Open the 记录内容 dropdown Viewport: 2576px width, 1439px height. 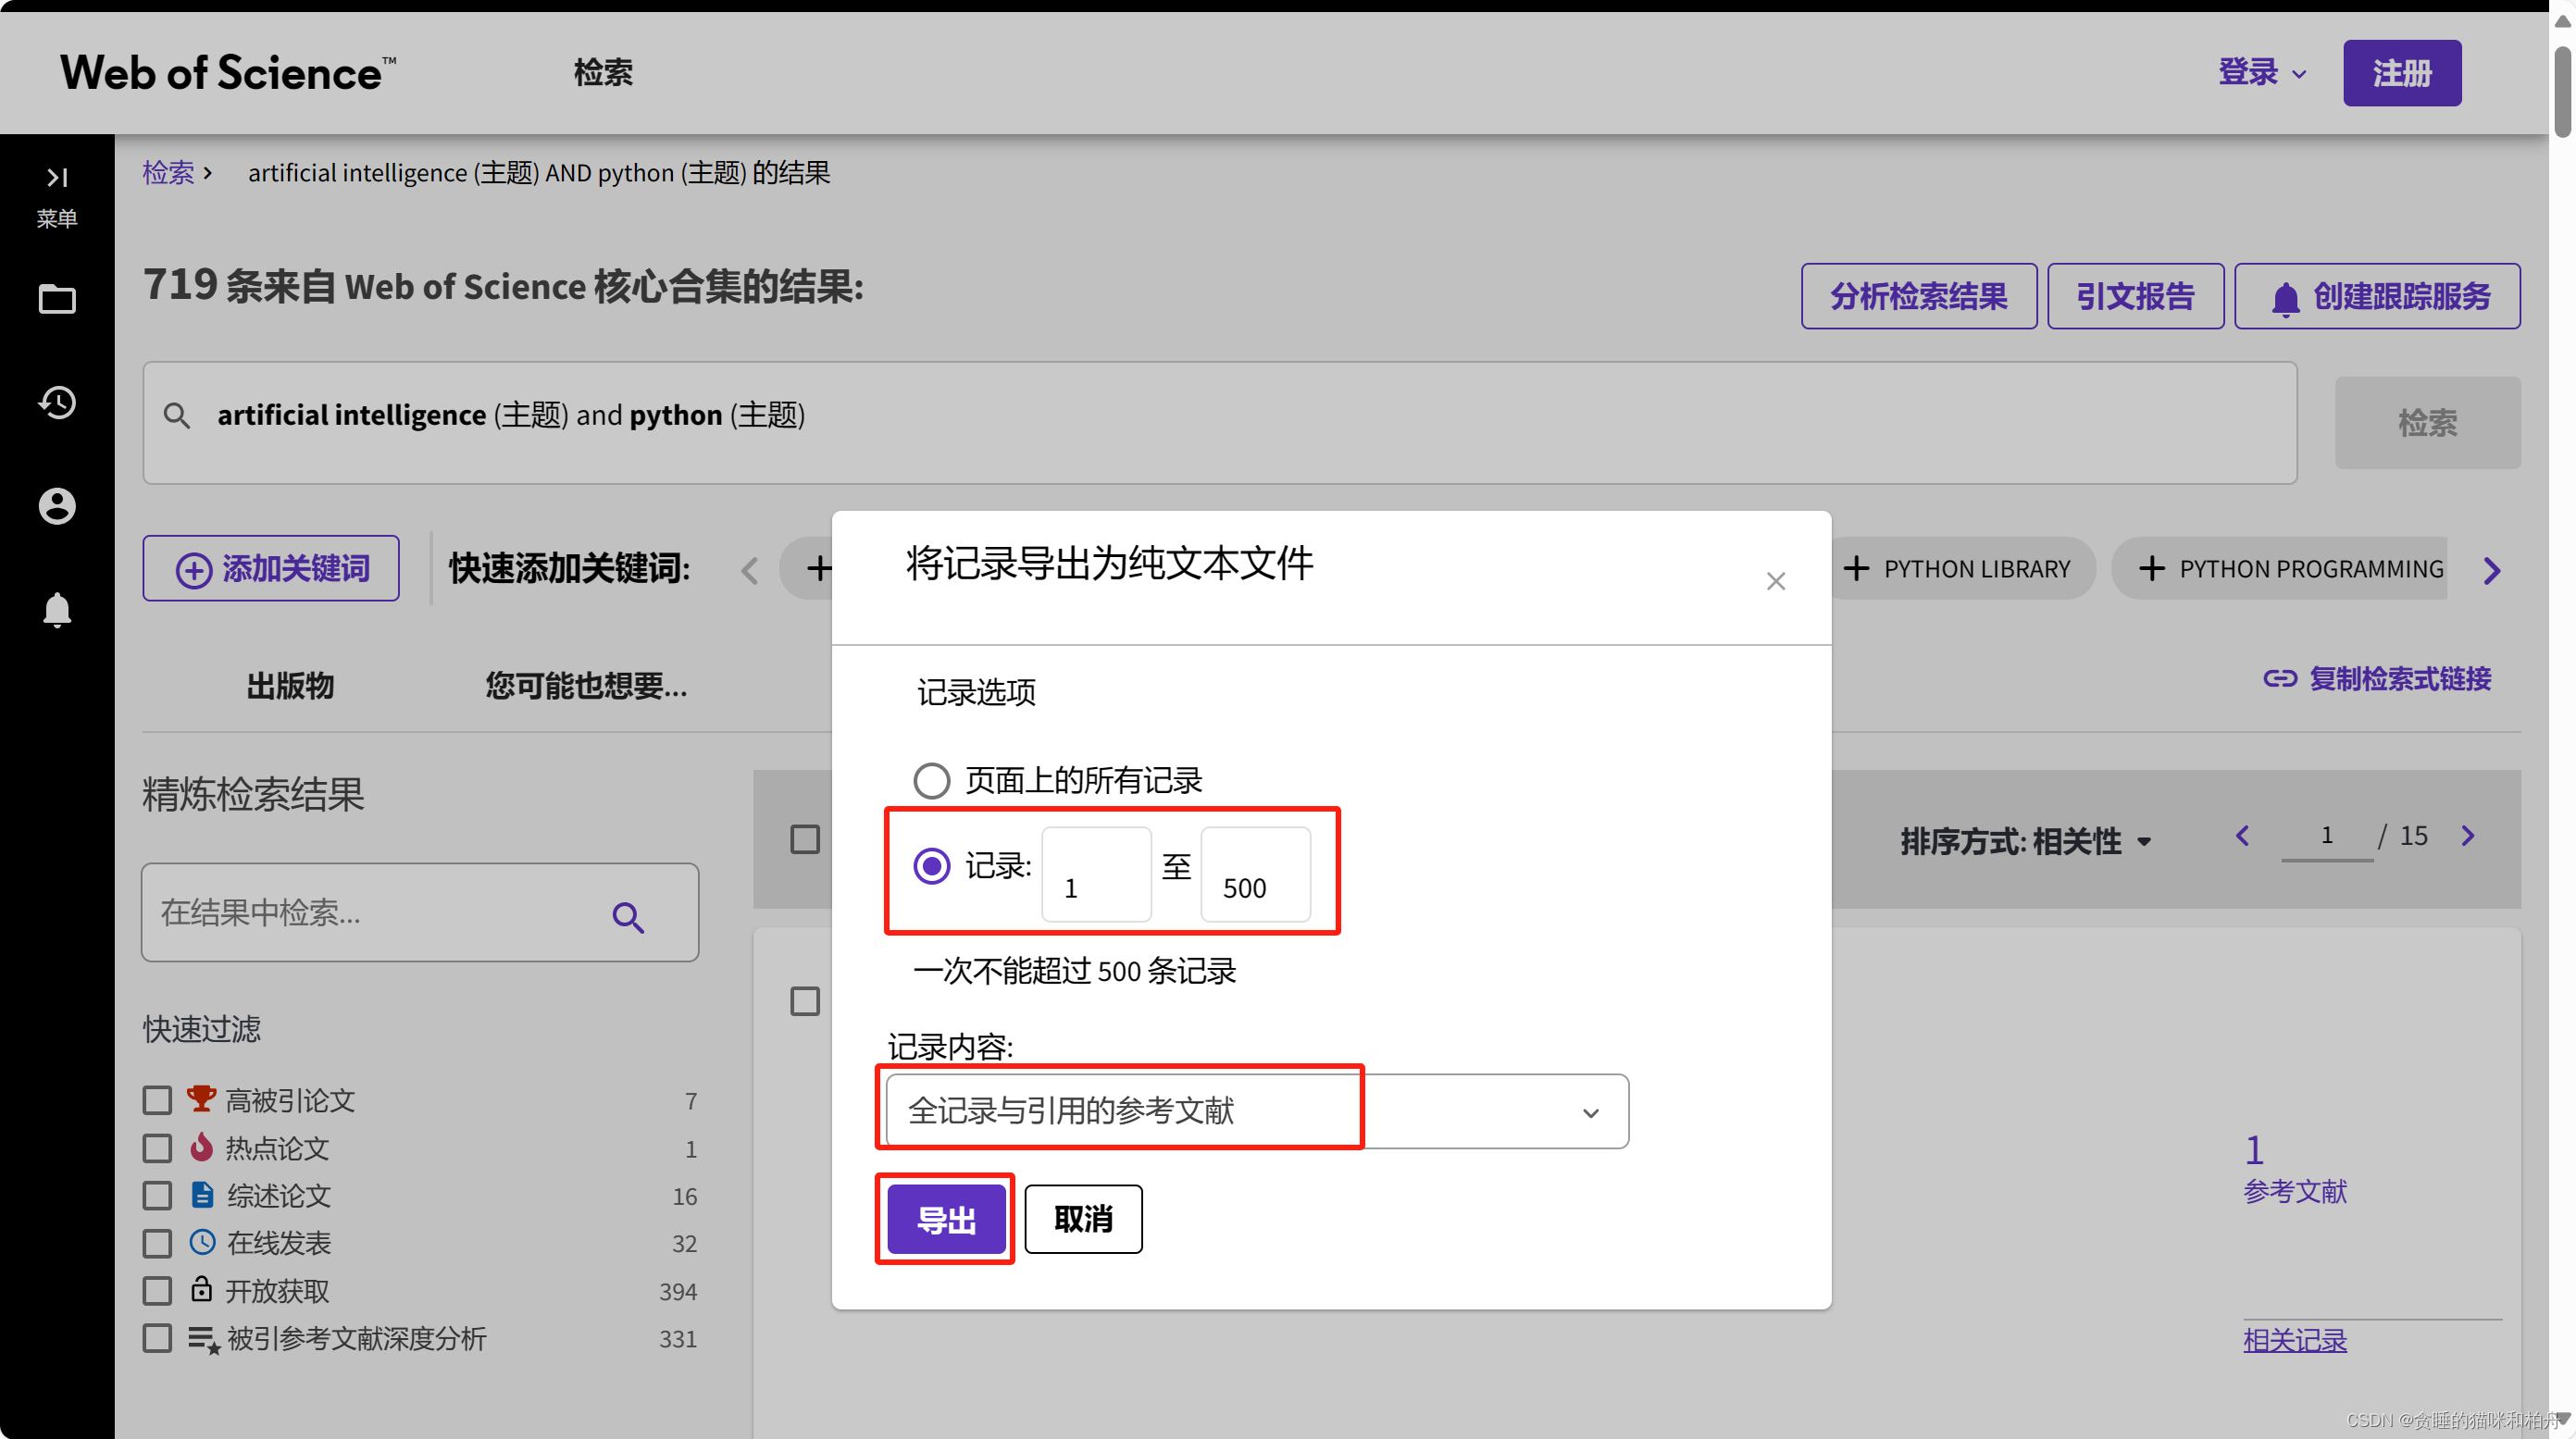pyautogui.click(x=1256, y=1111)
